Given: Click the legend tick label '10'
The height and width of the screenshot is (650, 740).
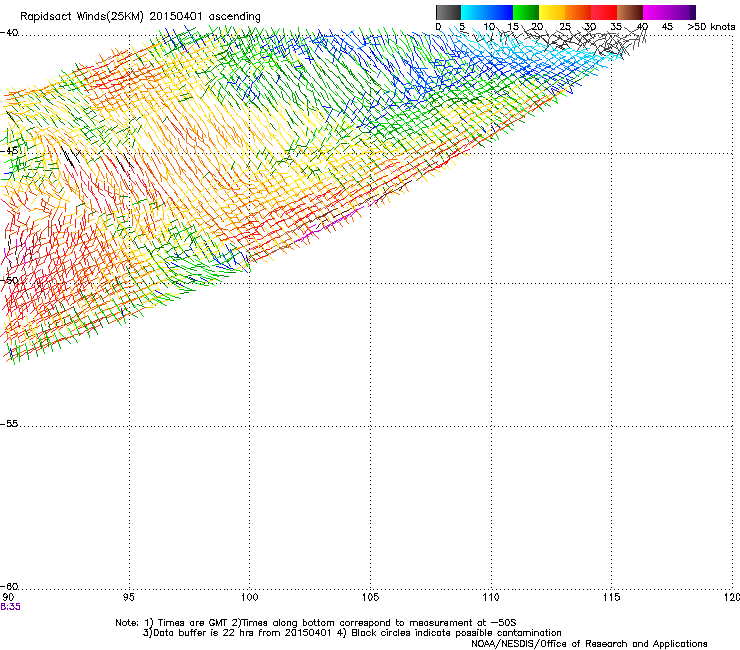Looking at the screenshot, I should point(489,27).
